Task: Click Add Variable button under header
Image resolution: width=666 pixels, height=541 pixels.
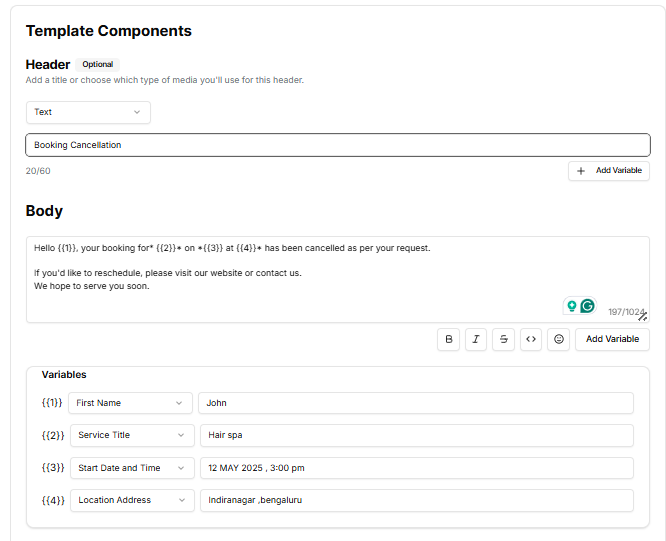Action: coord(609,171)
